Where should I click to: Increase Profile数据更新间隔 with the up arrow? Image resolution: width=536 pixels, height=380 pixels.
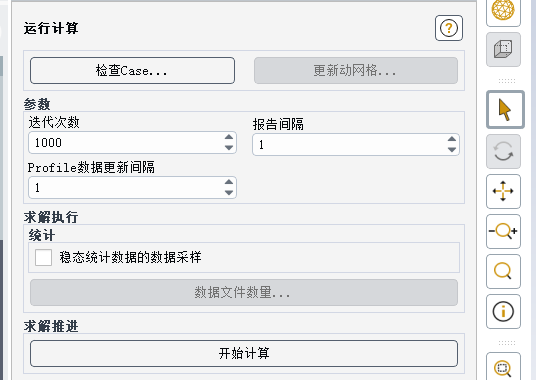[x=229, y=182]
